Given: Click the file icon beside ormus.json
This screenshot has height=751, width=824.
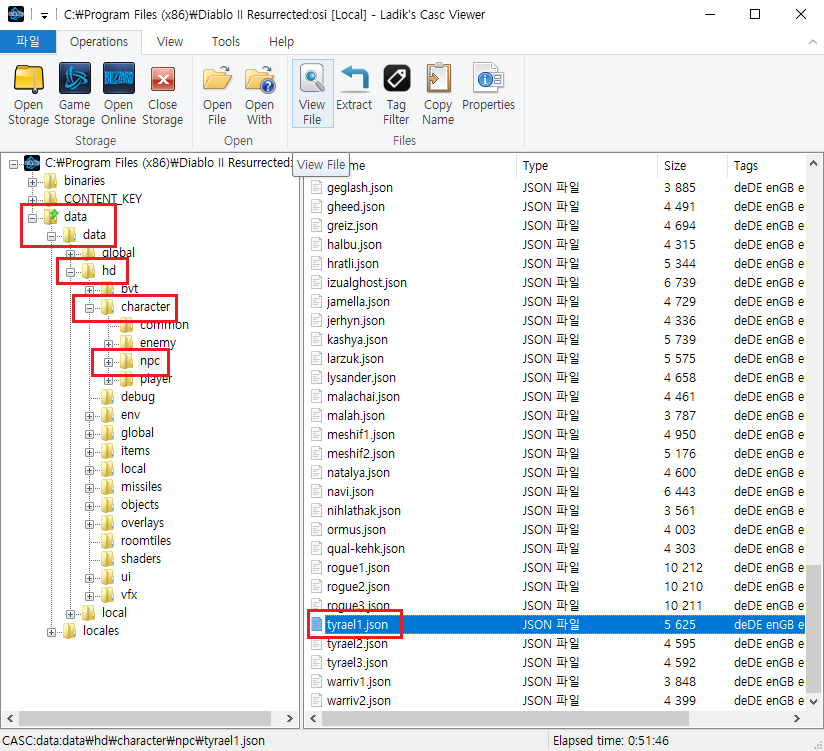Looking at the screenshot, I should click(316, 530).
